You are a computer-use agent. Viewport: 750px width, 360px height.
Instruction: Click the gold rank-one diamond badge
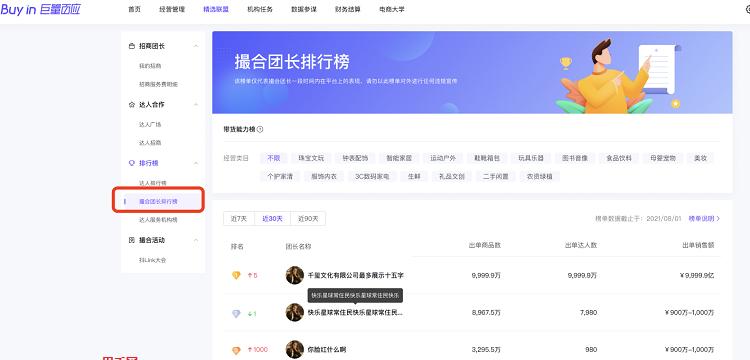click(236, 275)
